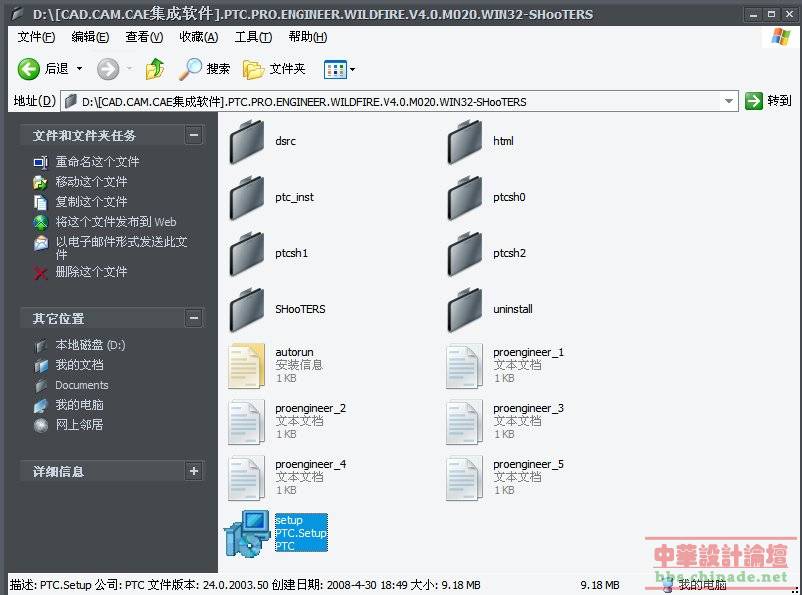
Task: Open the 收藏(A) menu
Action: [198, 37]
